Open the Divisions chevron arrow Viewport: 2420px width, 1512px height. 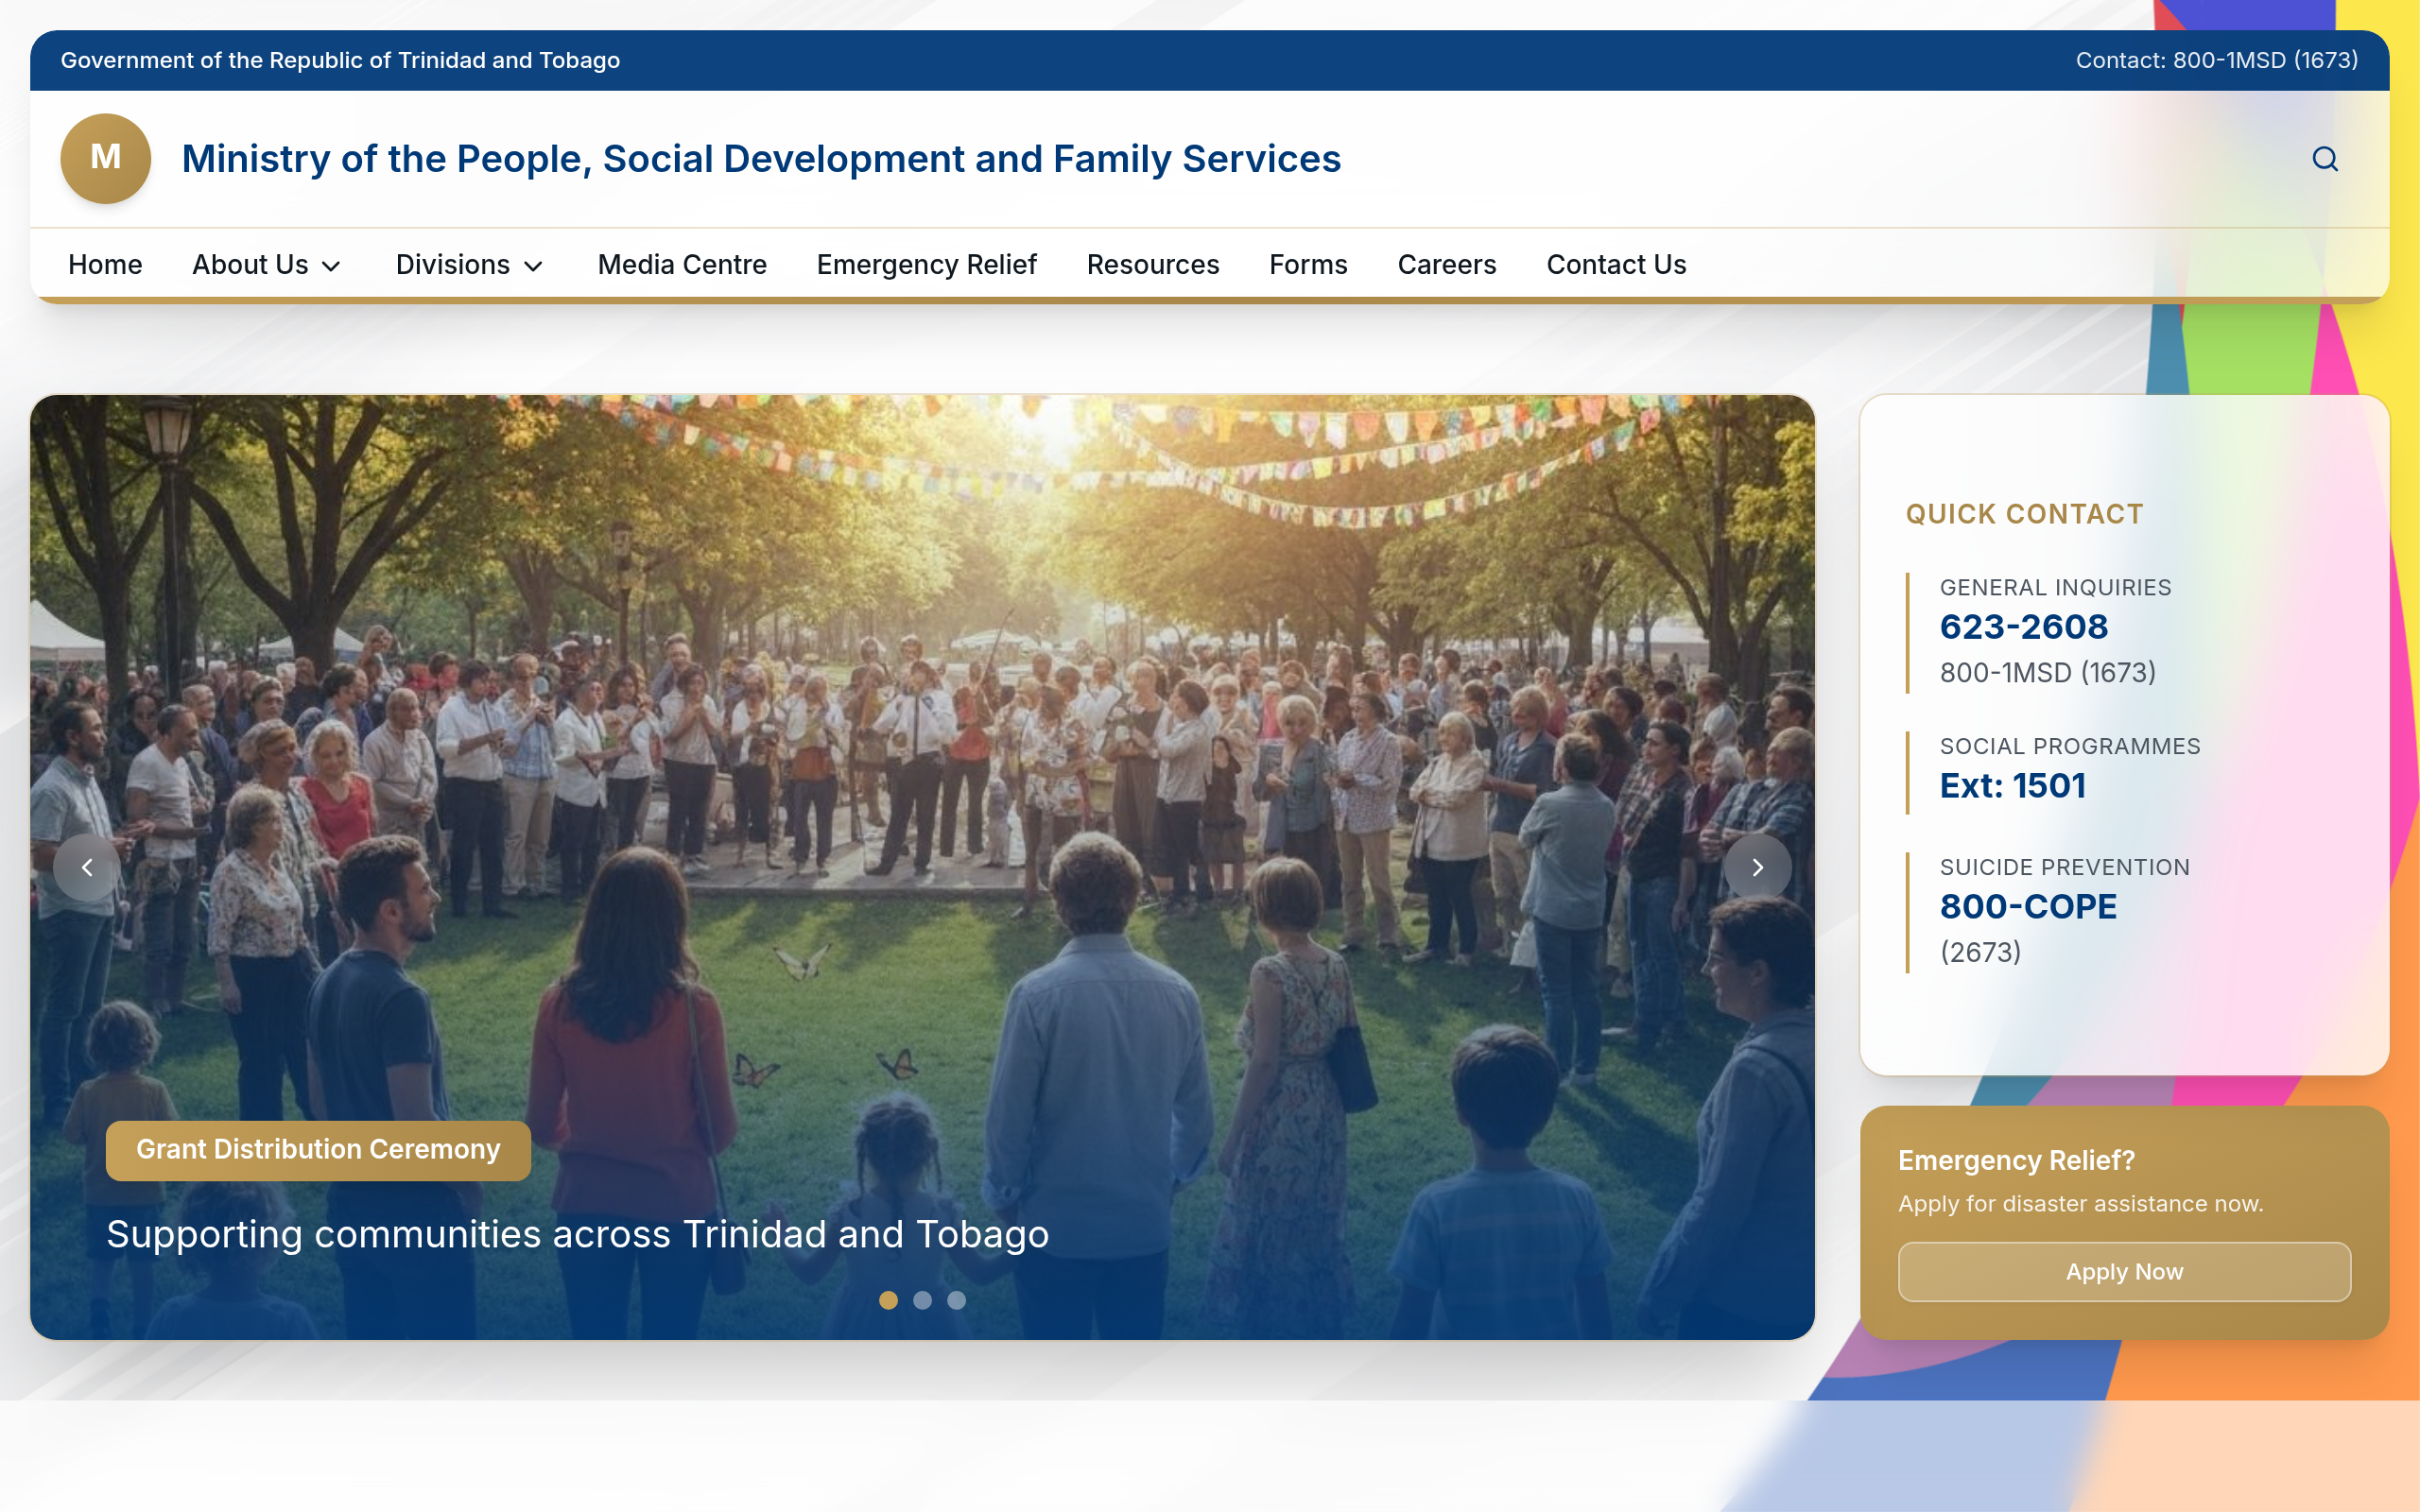coord(534,266)
